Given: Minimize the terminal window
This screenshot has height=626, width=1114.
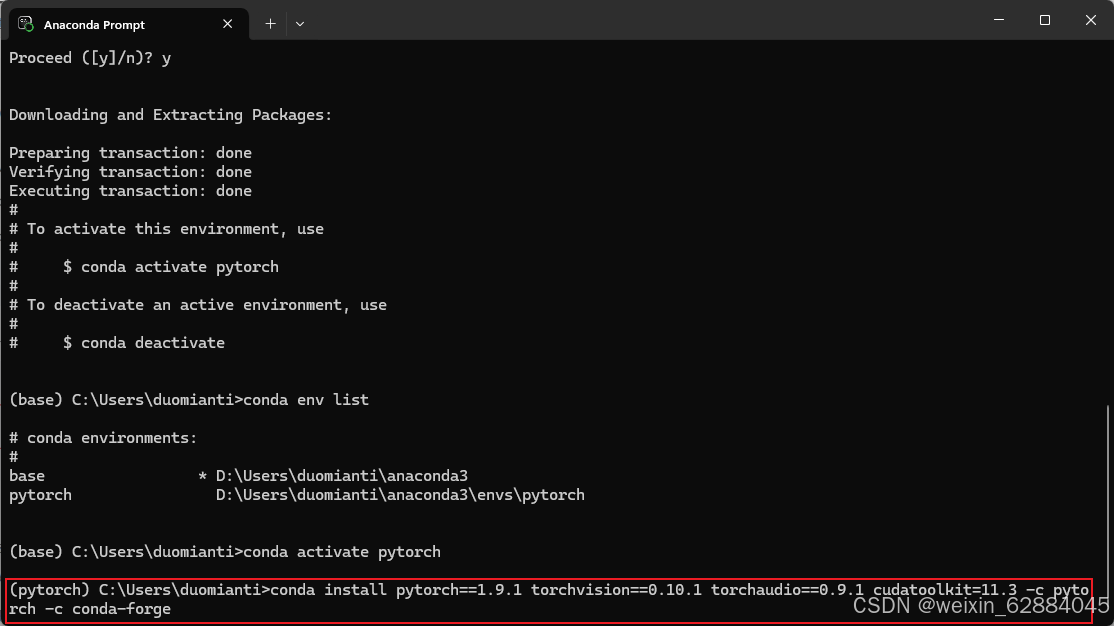Looking at the screenshot, I should click(999, 20).
